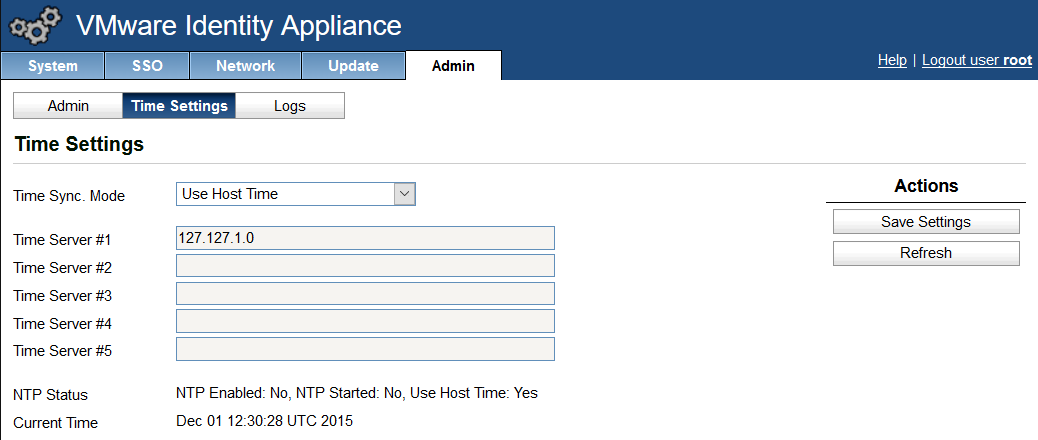
Task: Click the Time Server #4 field
Action: click(x=365, y=322)
